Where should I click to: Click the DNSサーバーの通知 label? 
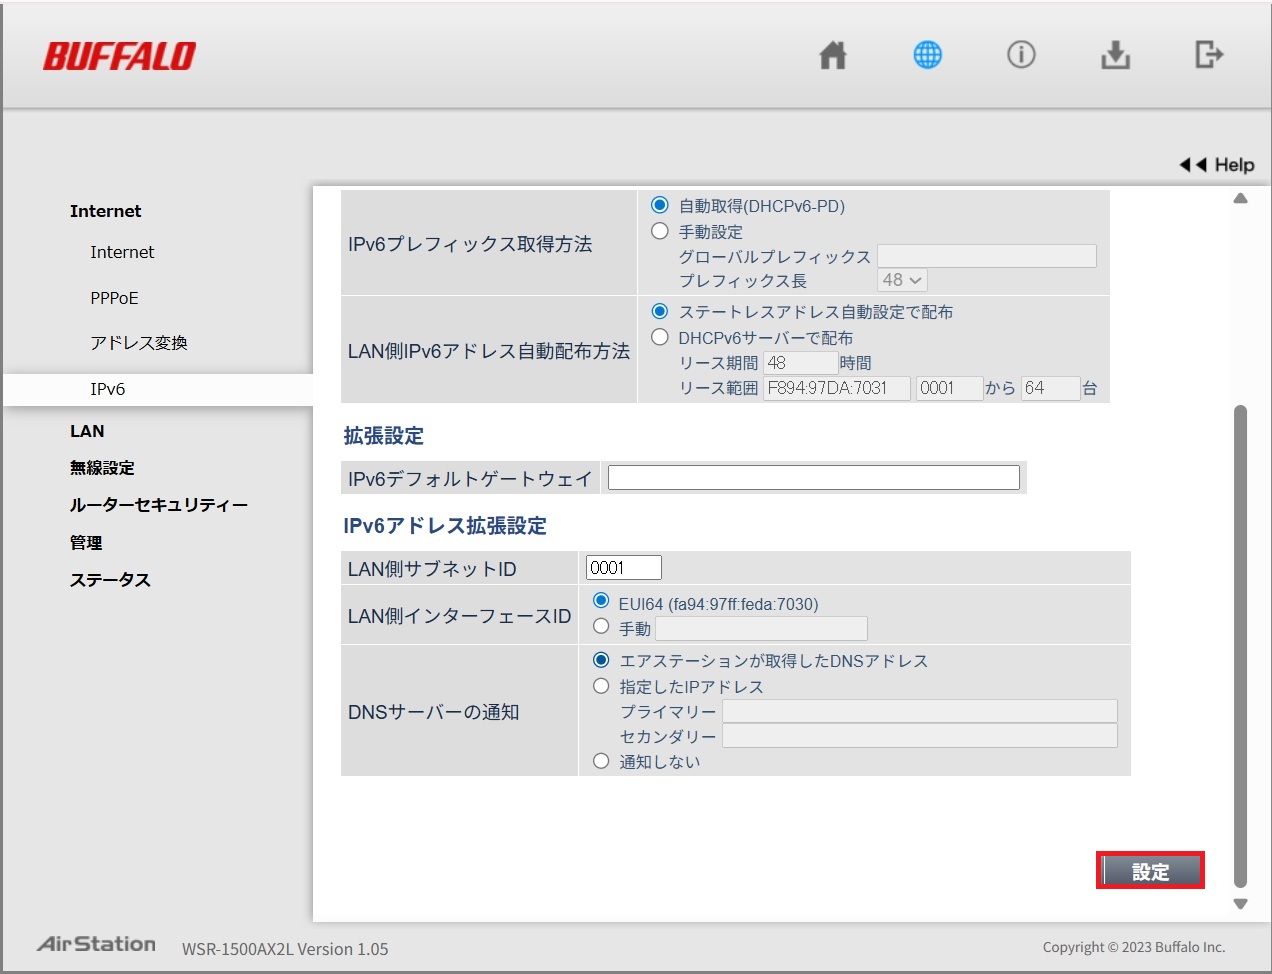pos(434,712)
